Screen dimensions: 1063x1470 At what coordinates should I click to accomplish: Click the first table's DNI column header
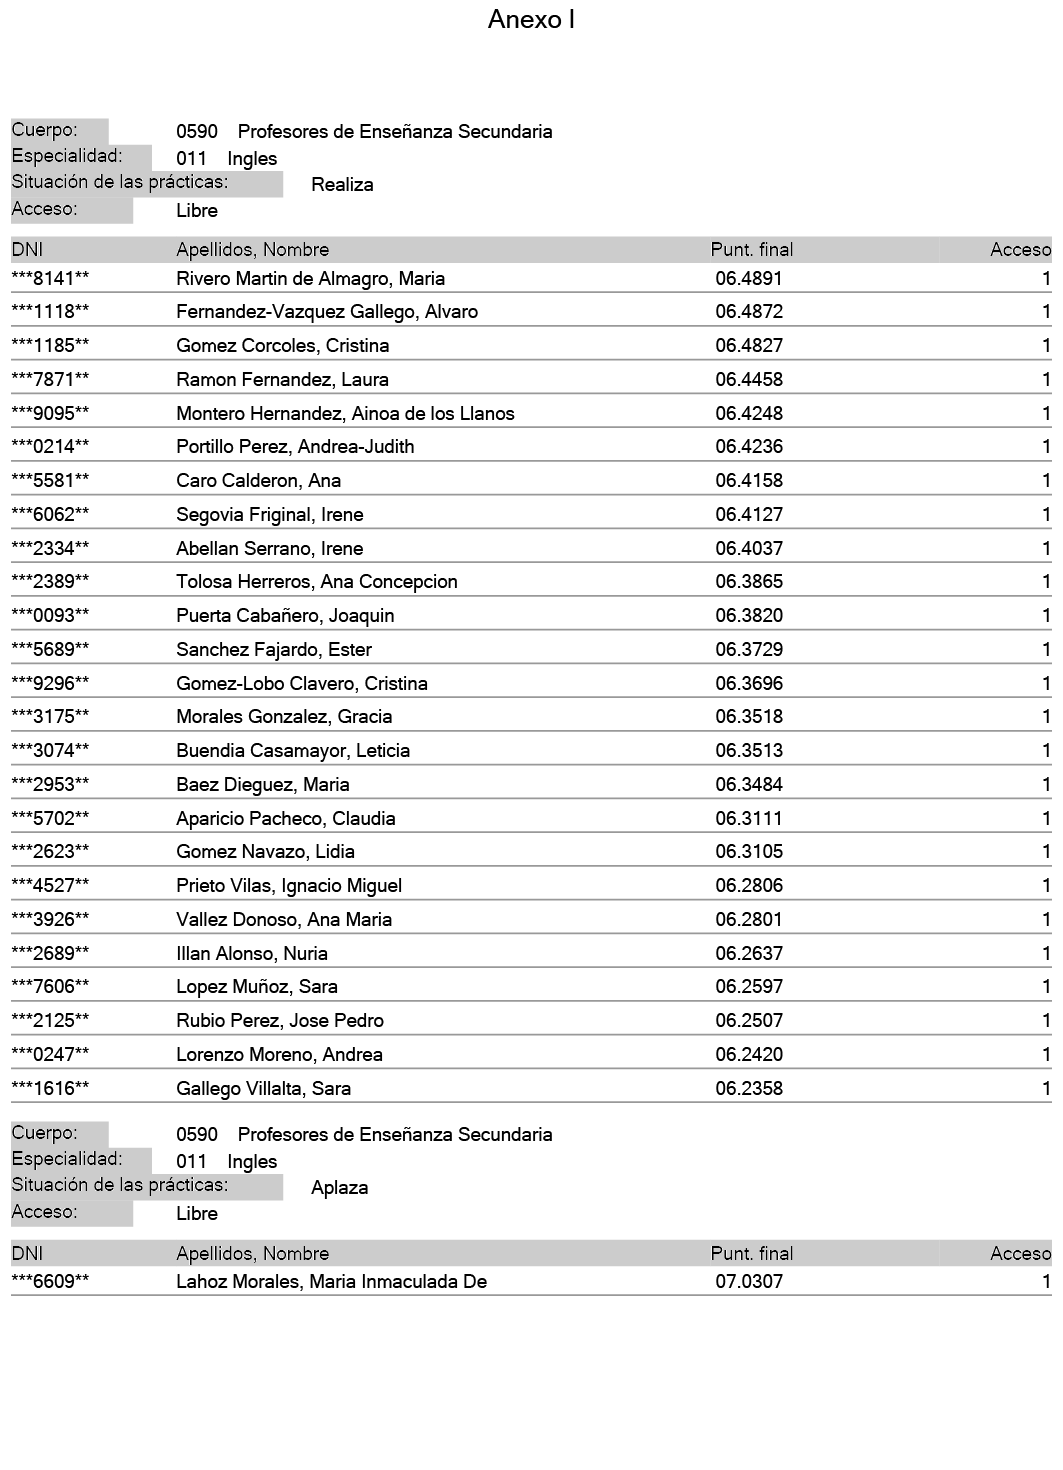click(28, 250)
